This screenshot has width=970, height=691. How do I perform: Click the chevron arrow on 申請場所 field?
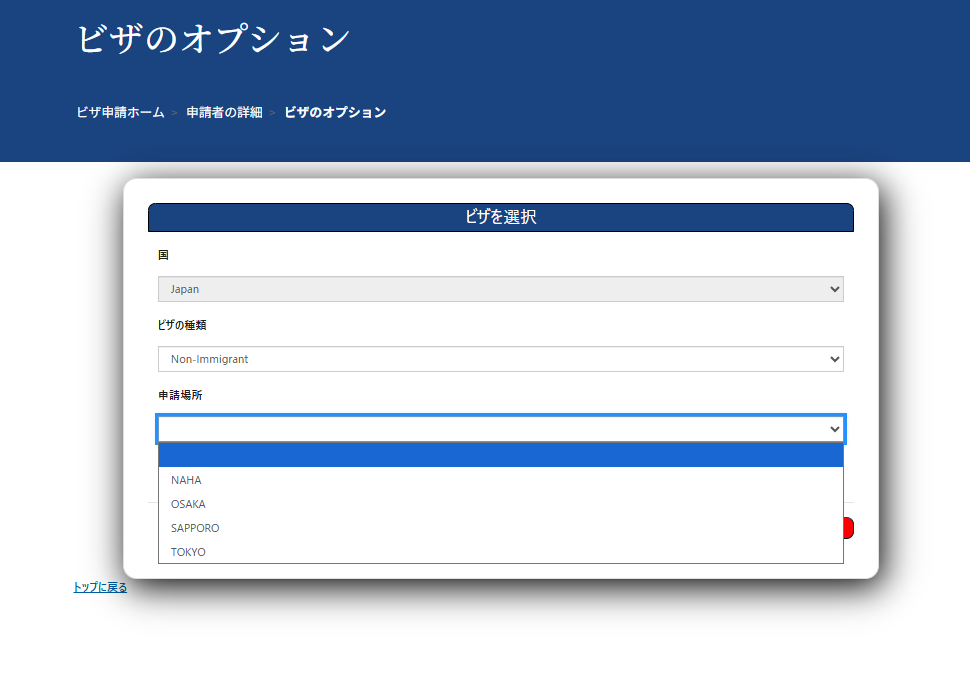point(835,429)
